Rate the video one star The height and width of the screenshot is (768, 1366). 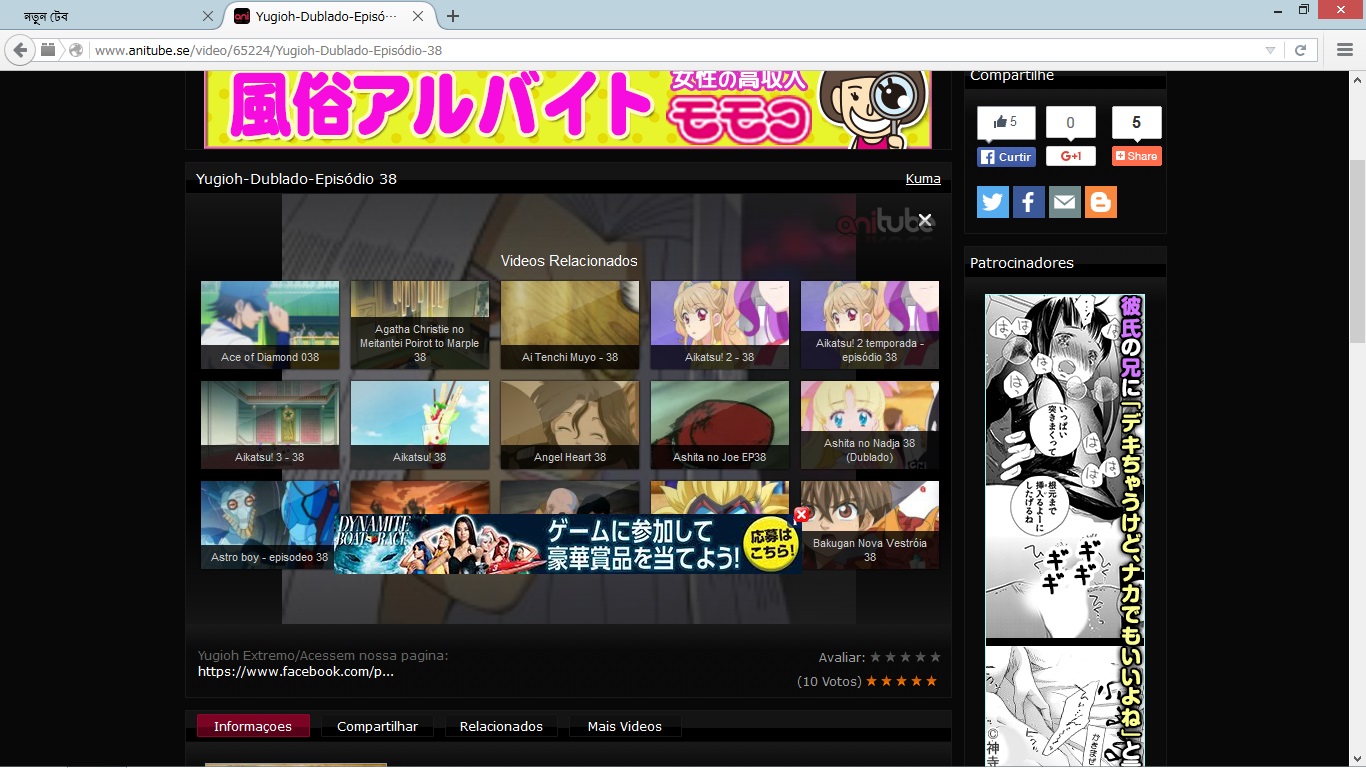[x=876, y=657]
